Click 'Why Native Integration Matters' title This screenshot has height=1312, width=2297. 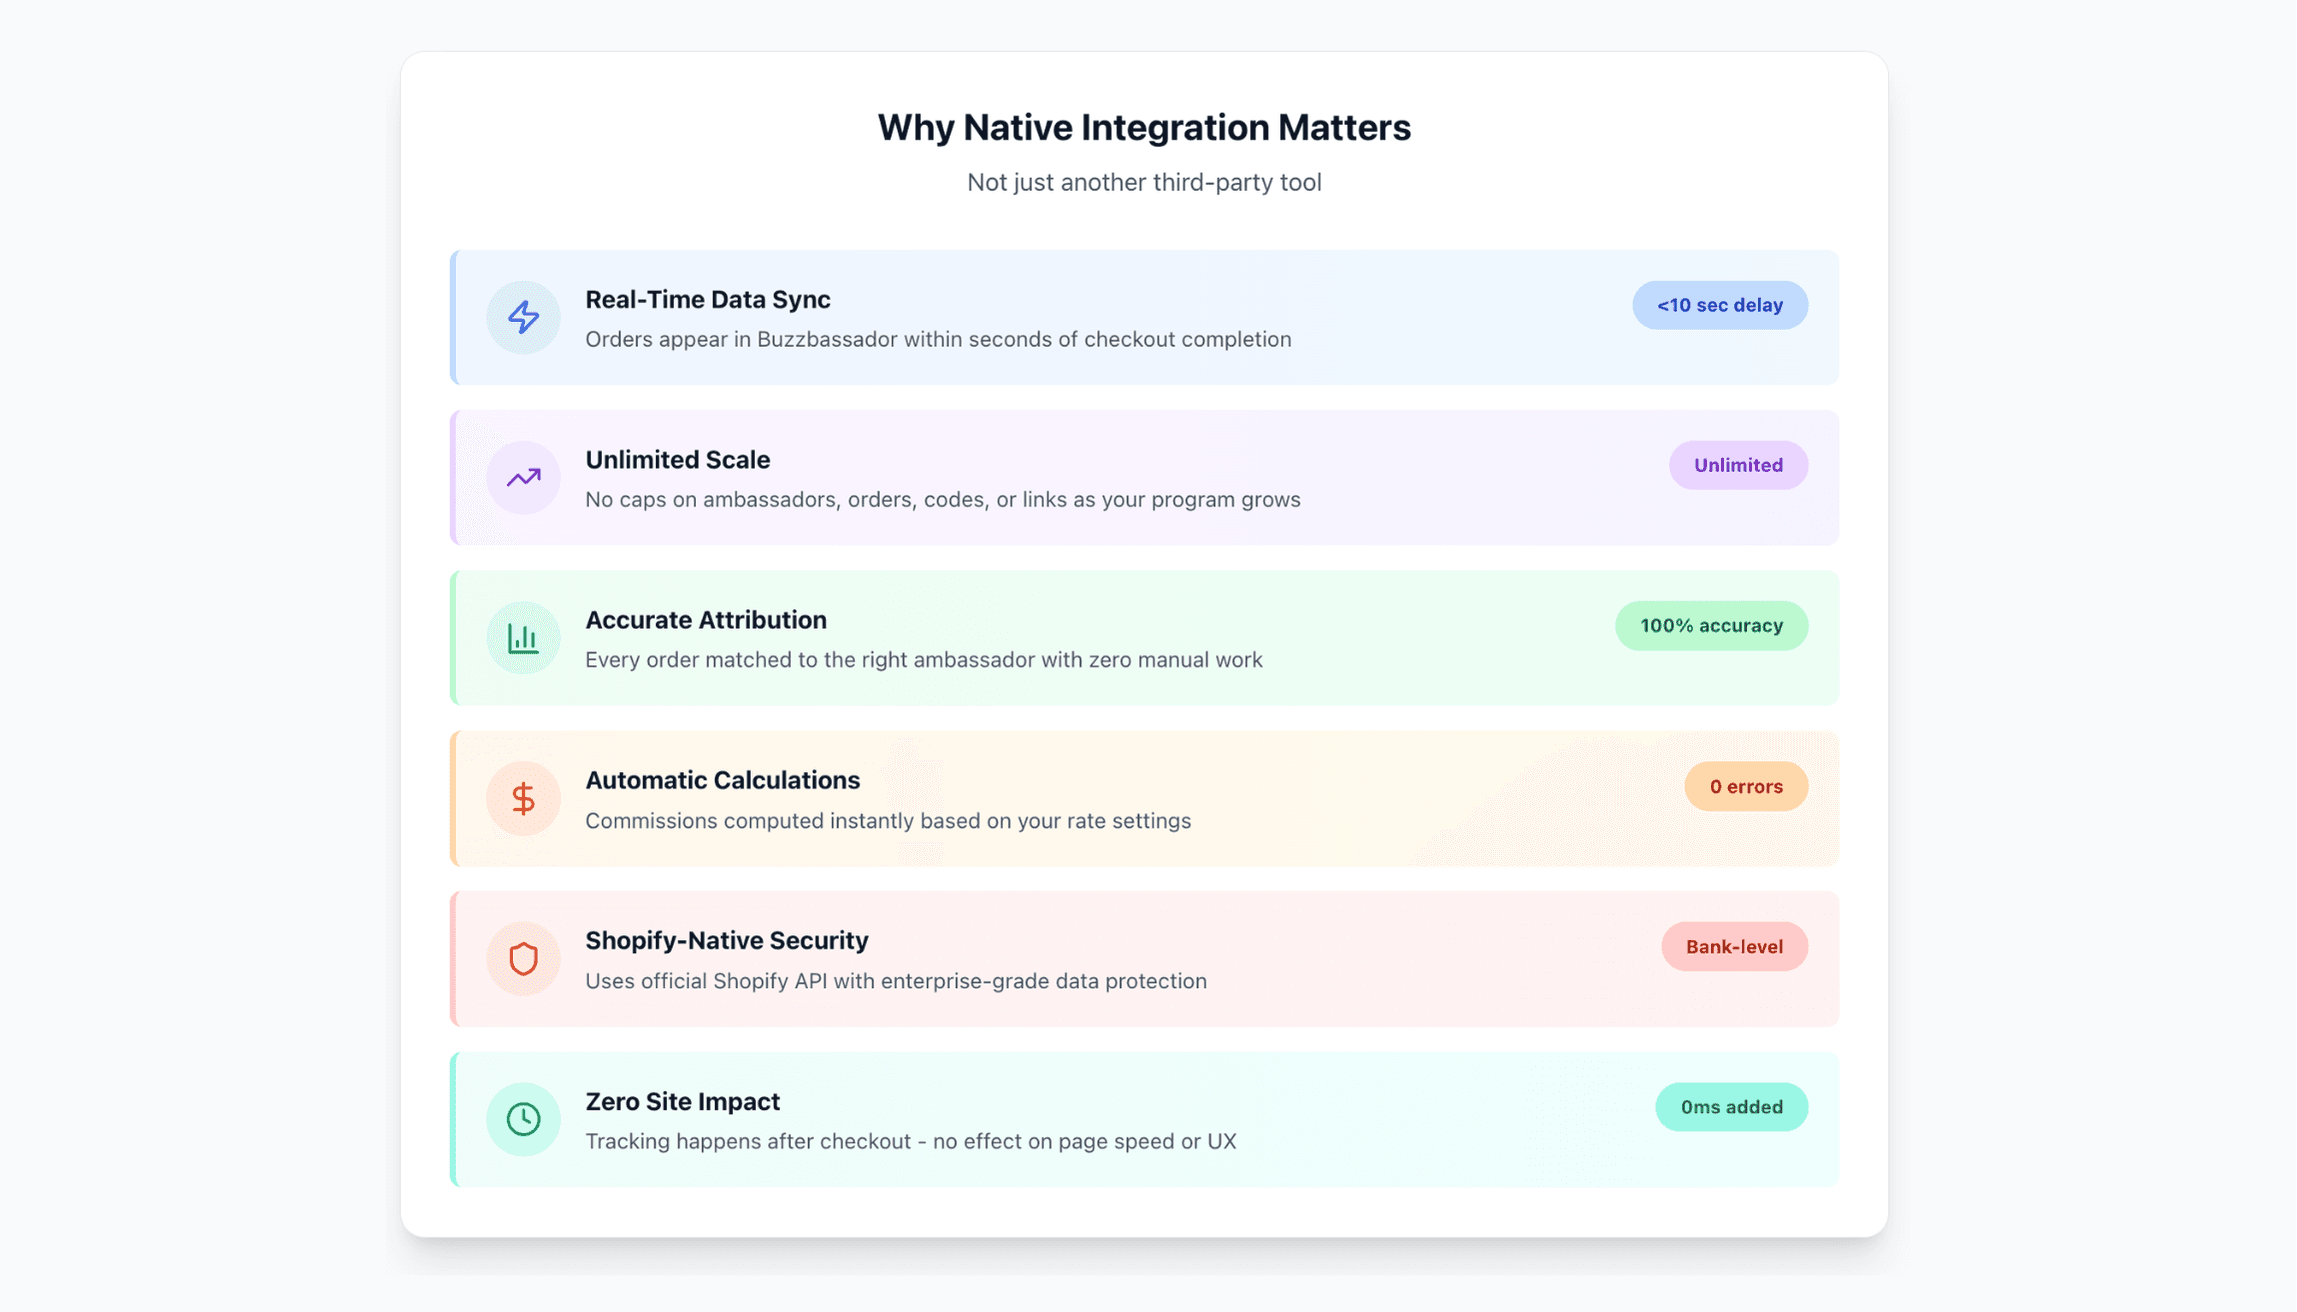coord(1143,127)
